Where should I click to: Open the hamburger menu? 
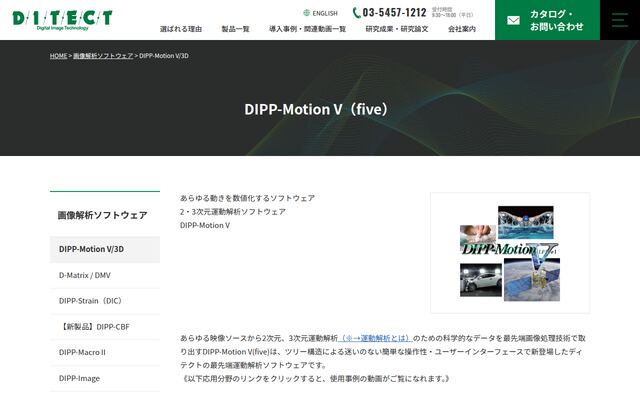[620, 20]
